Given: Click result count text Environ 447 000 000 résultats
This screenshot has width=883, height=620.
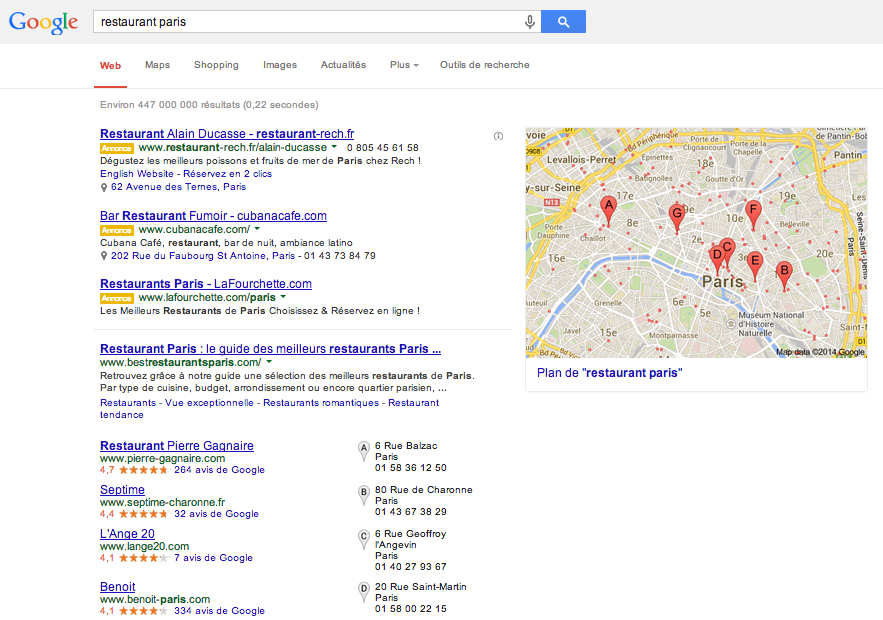Looking at the screenshot, I should (209, 105).
